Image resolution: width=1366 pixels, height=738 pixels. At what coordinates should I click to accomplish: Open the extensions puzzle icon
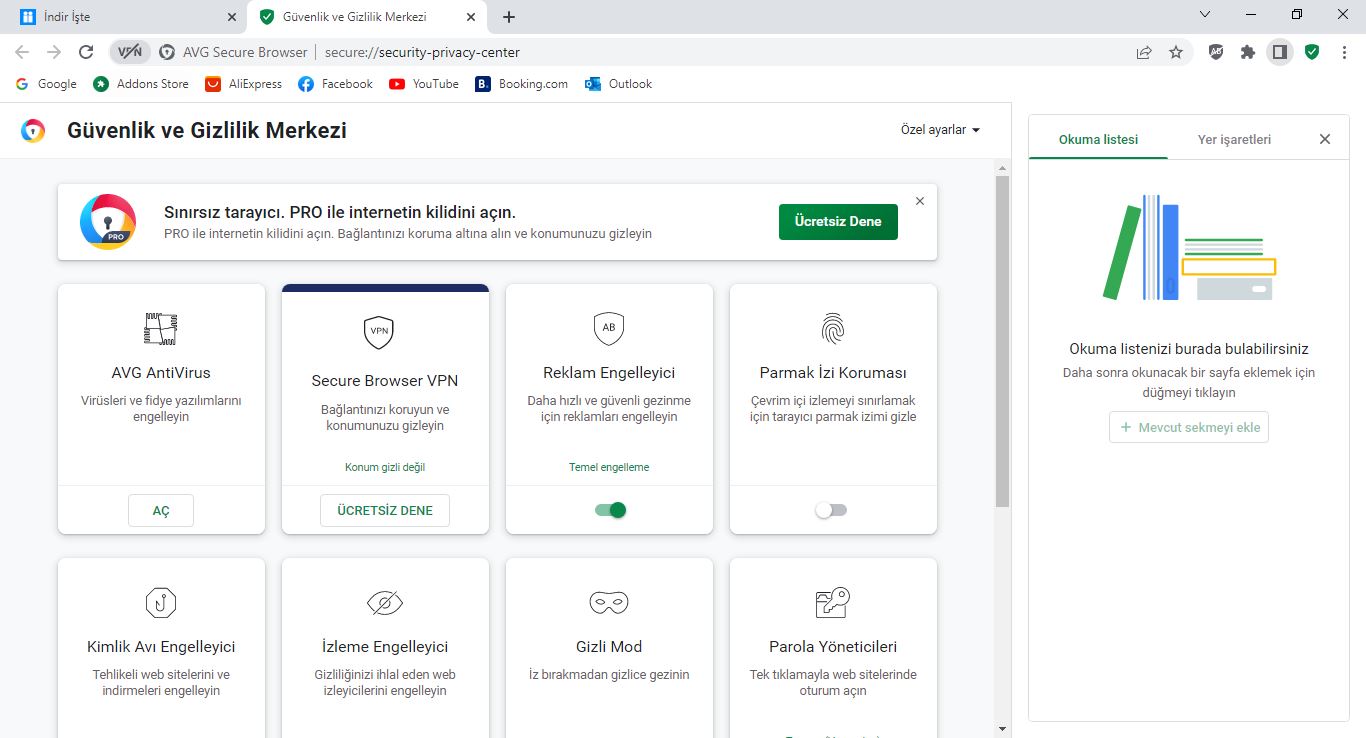tap(1248, 52)
